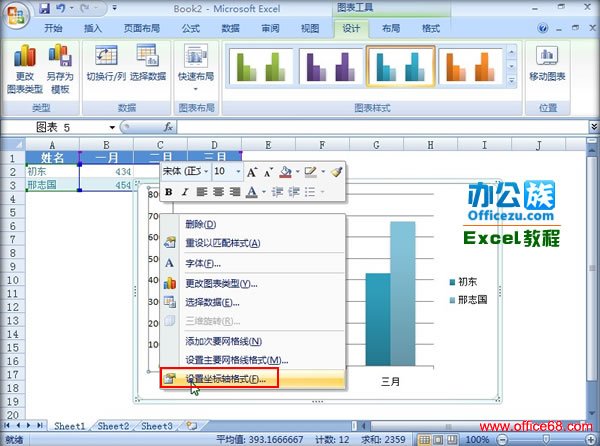Viewport: 600px width, 446px height.
Task: Click the Office button logo
Action: click(x=16, y=15)
